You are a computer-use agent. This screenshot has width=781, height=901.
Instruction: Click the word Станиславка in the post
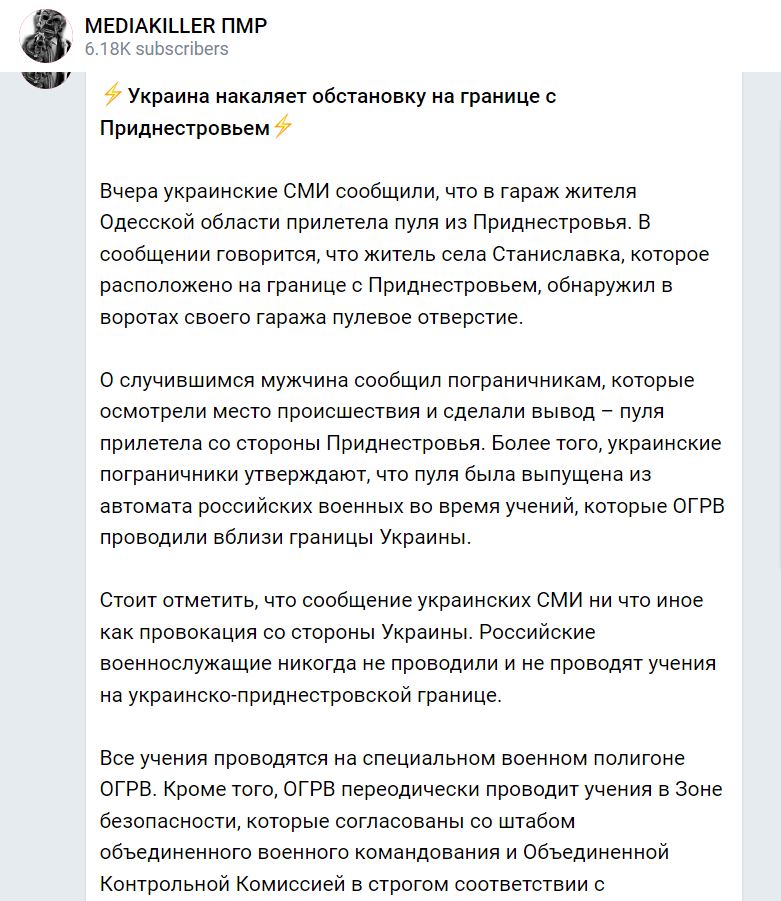pyautogui.click(x=557, y=254)
